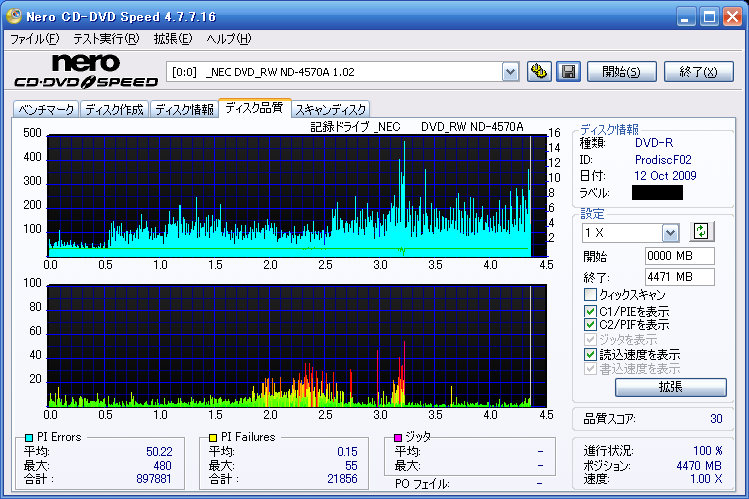
Task: Click the Nero CD-DVD Speed logo
Action: click(x=86, y=71)
